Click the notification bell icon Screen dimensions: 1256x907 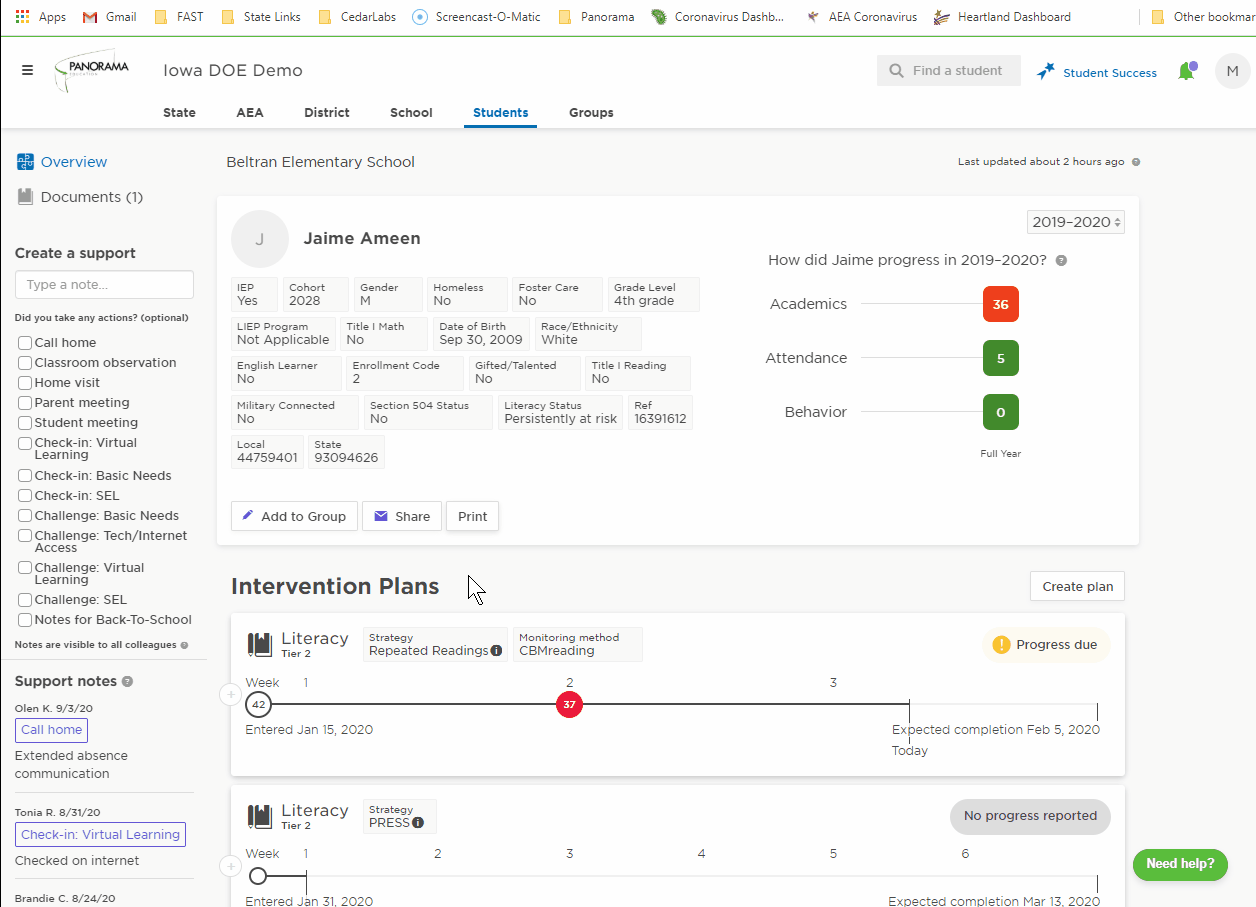click(x=1187, y=71)
